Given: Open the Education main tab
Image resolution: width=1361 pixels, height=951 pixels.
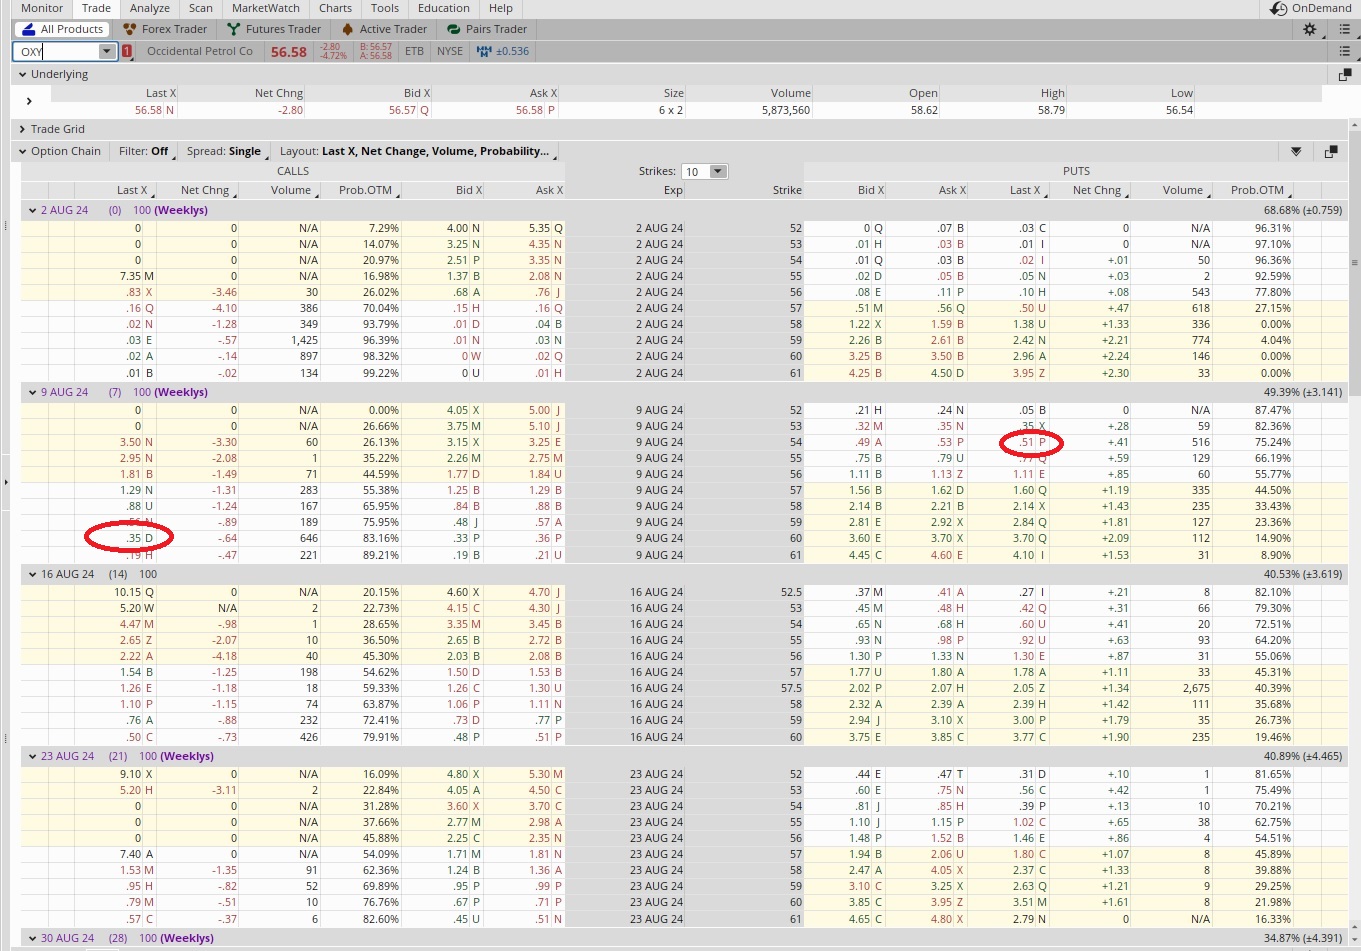Looking at the screenshot, I should 444,8.
